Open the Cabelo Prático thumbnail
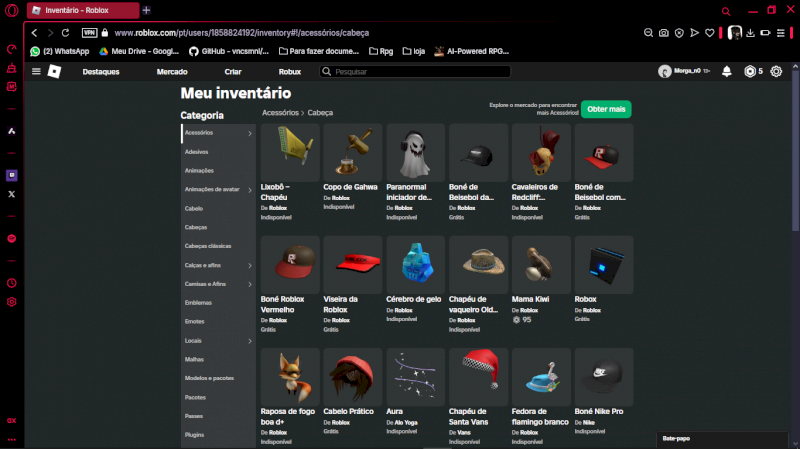This screenshot has width=800, height=449. coord(353,377)
